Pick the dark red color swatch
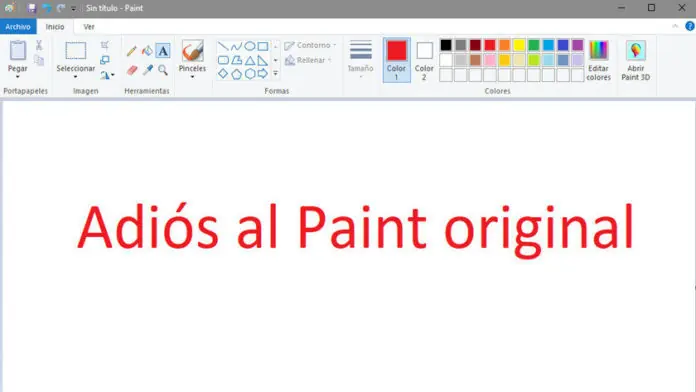The image size is (696, 392). click(475, 45)
